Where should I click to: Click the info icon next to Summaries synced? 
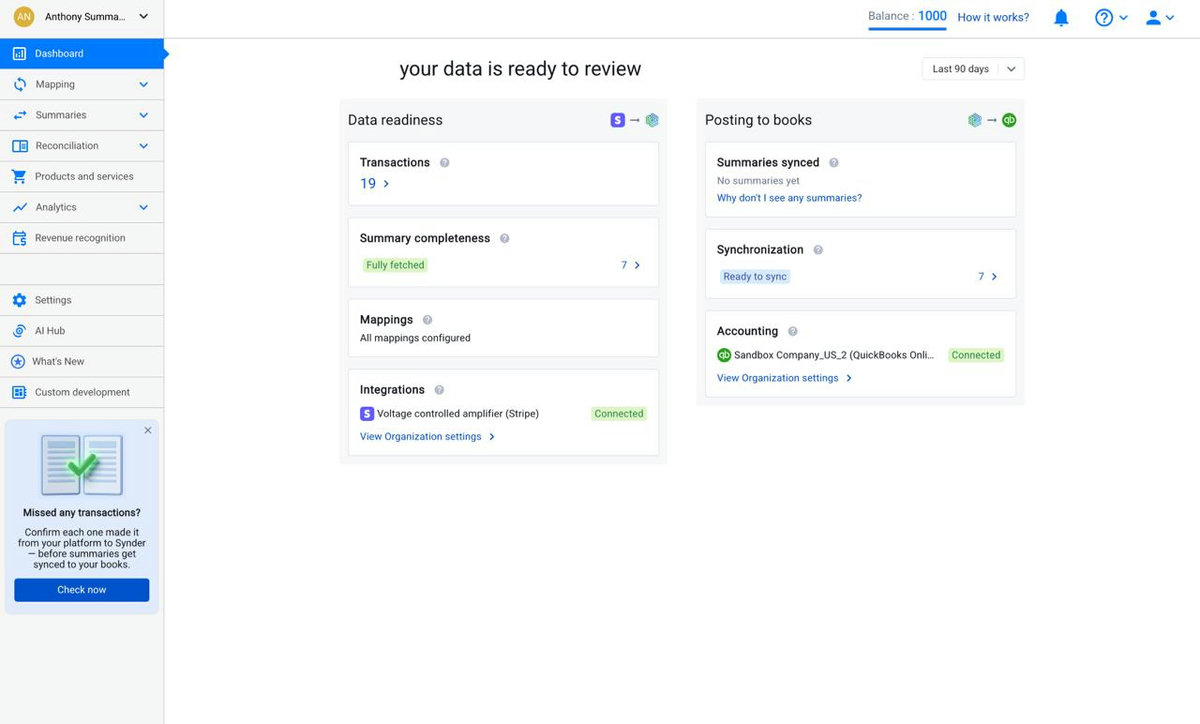click(834, 163)
